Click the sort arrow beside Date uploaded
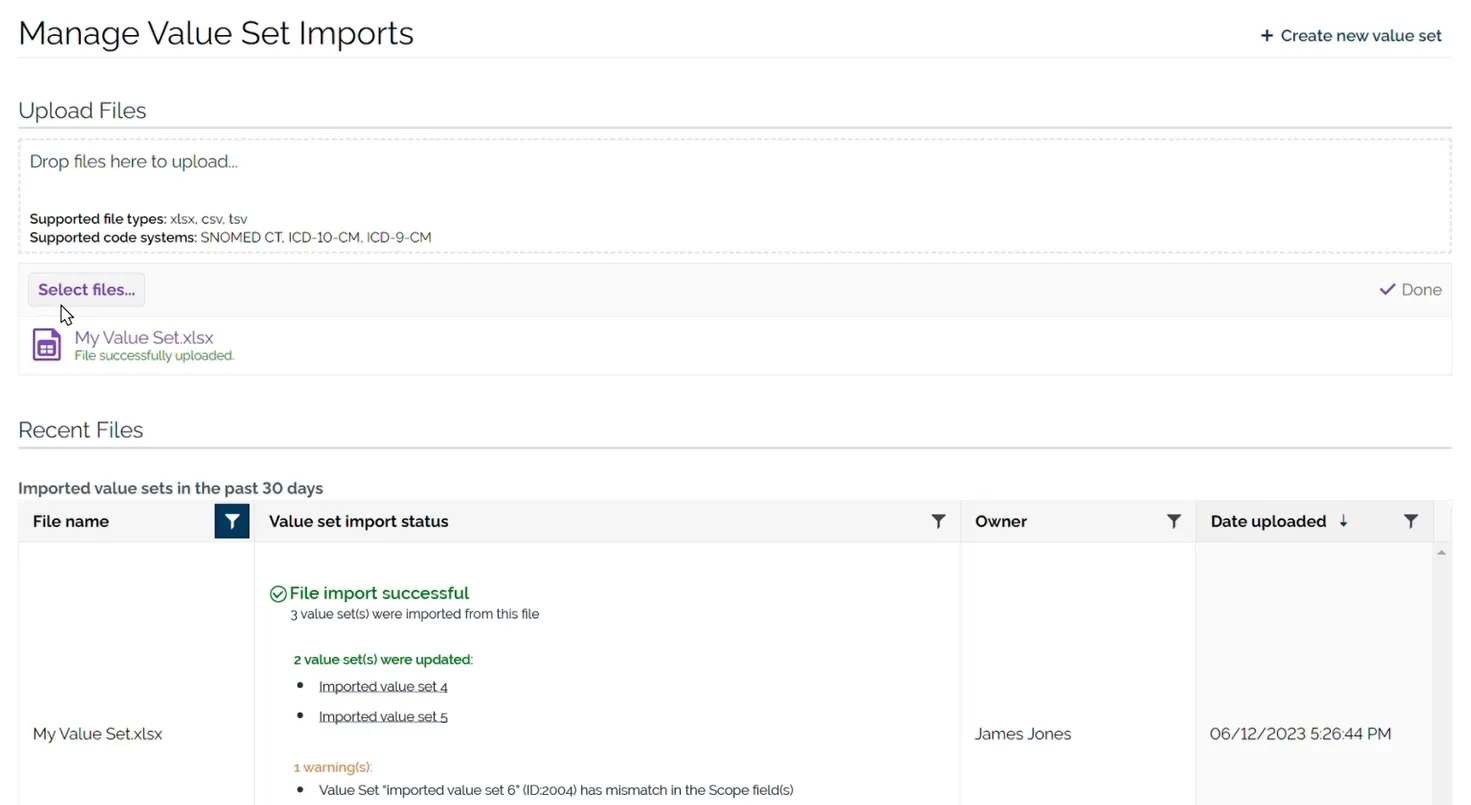 click(1343, 521)
